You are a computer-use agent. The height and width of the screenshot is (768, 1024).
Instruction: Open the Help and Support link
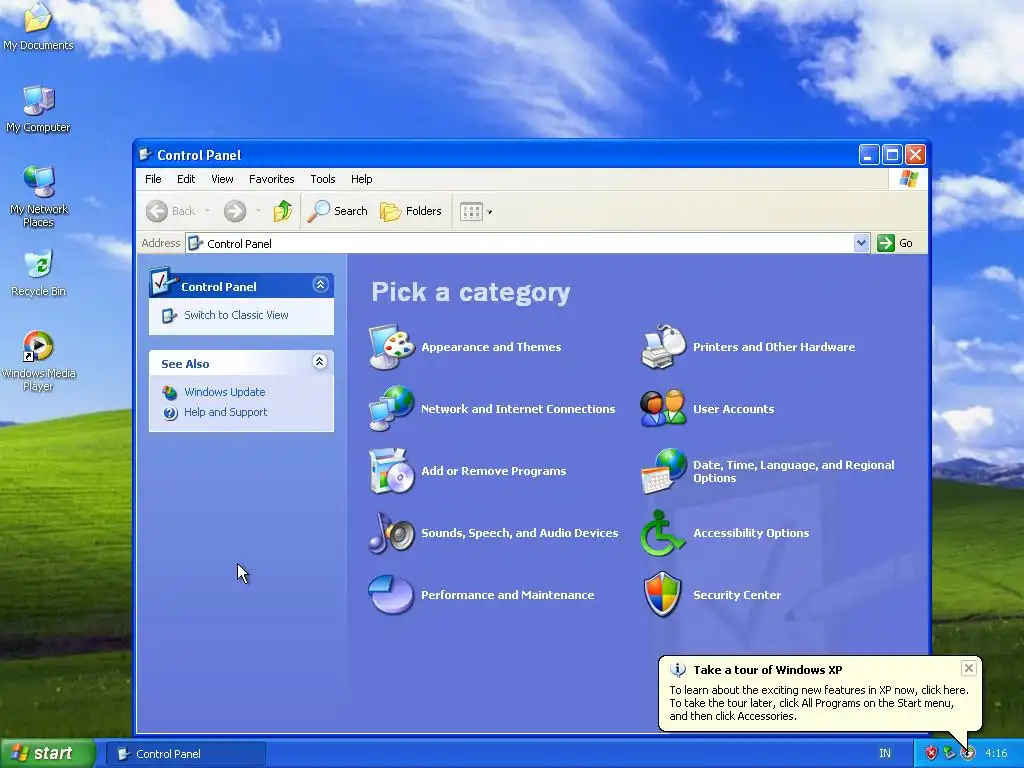click(x=225, y=412)
